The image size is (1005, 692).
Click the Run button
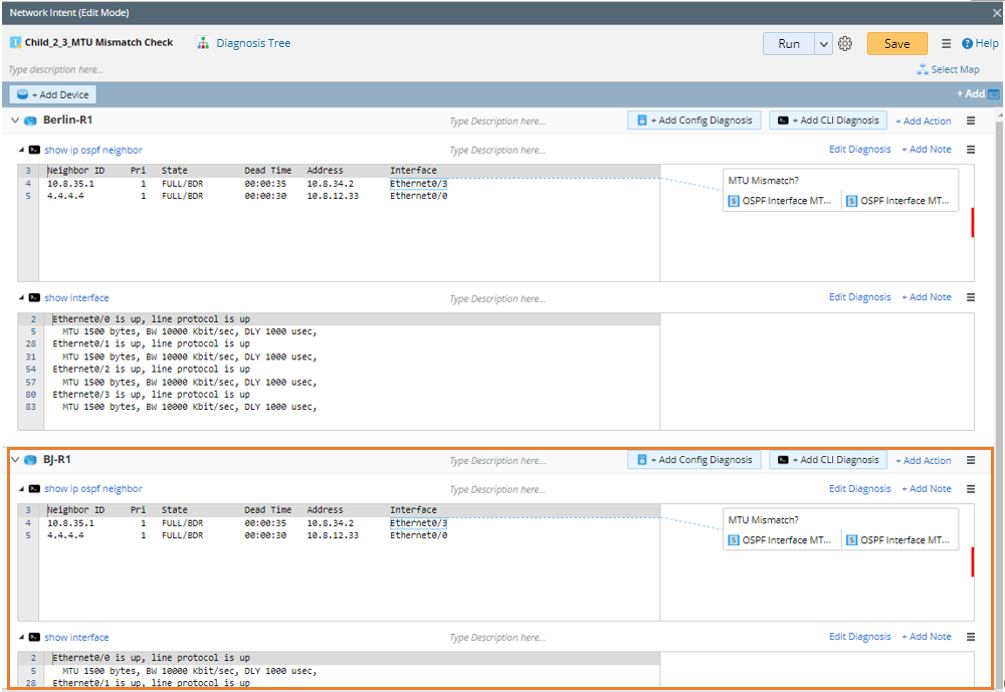pos(789,44)
